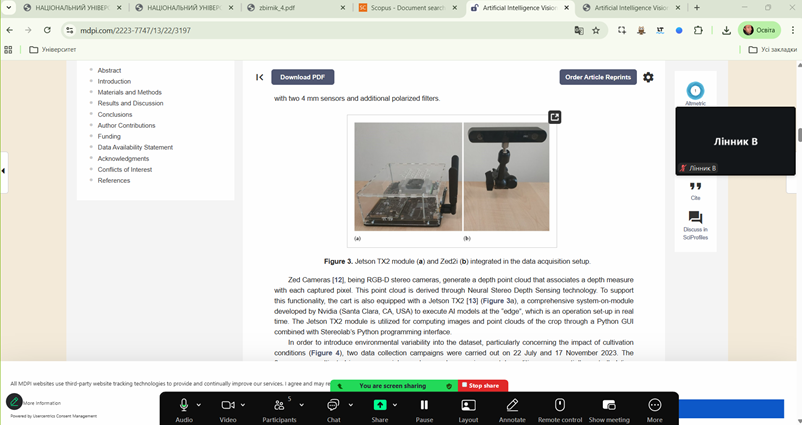Open video options arrow next to Video

click(x=242, y=405)
